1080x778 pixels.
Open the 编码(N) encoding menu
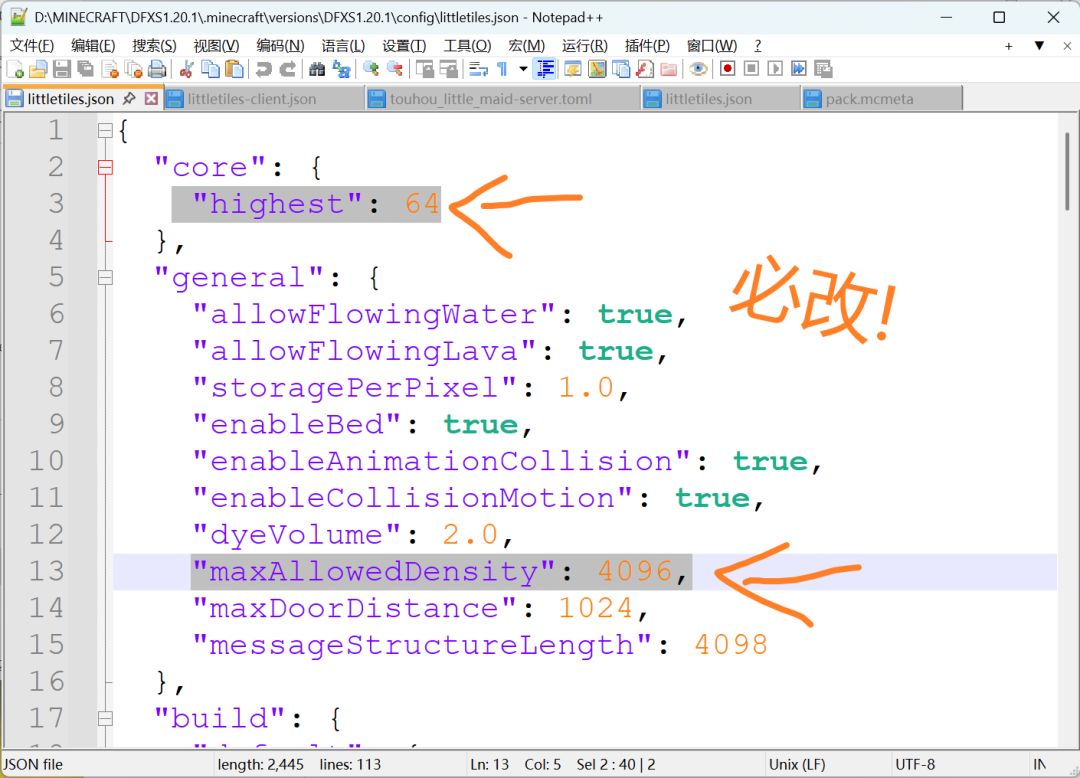click(280, 45)
